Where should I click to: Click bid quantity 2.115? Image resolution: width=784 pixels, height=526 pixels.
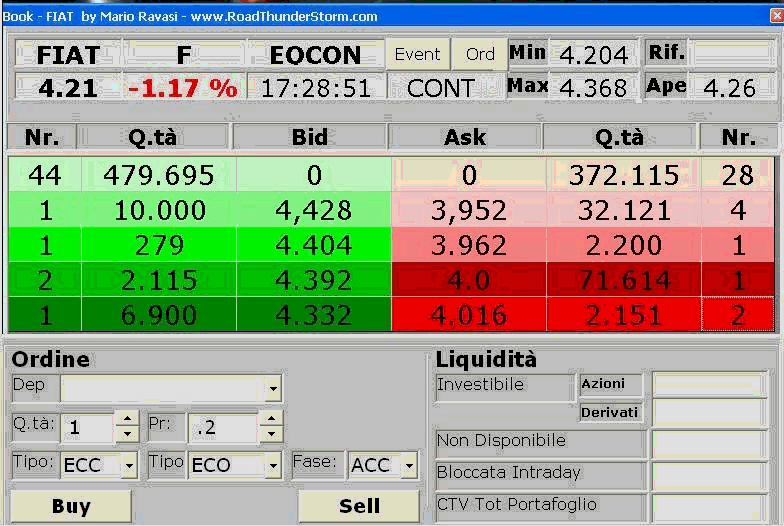pyautogui.click(x=159, y=280)
